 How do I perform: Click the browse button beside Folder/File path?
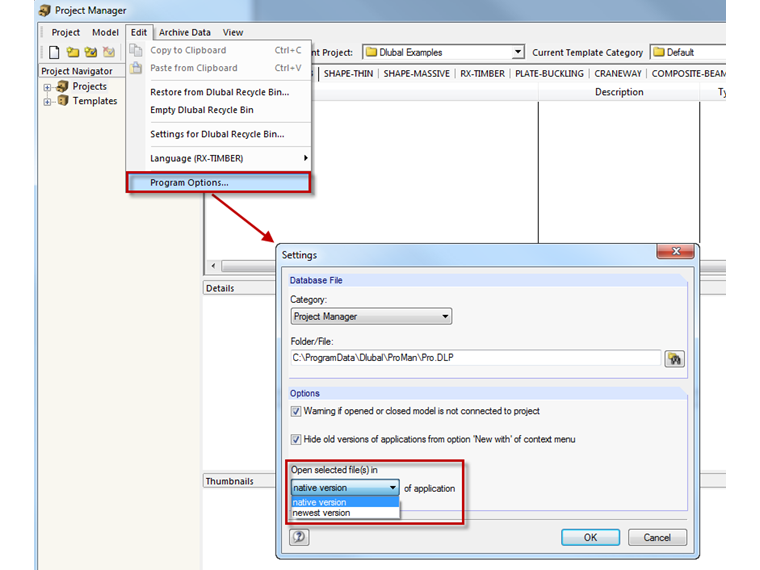(x=674, y=359)
